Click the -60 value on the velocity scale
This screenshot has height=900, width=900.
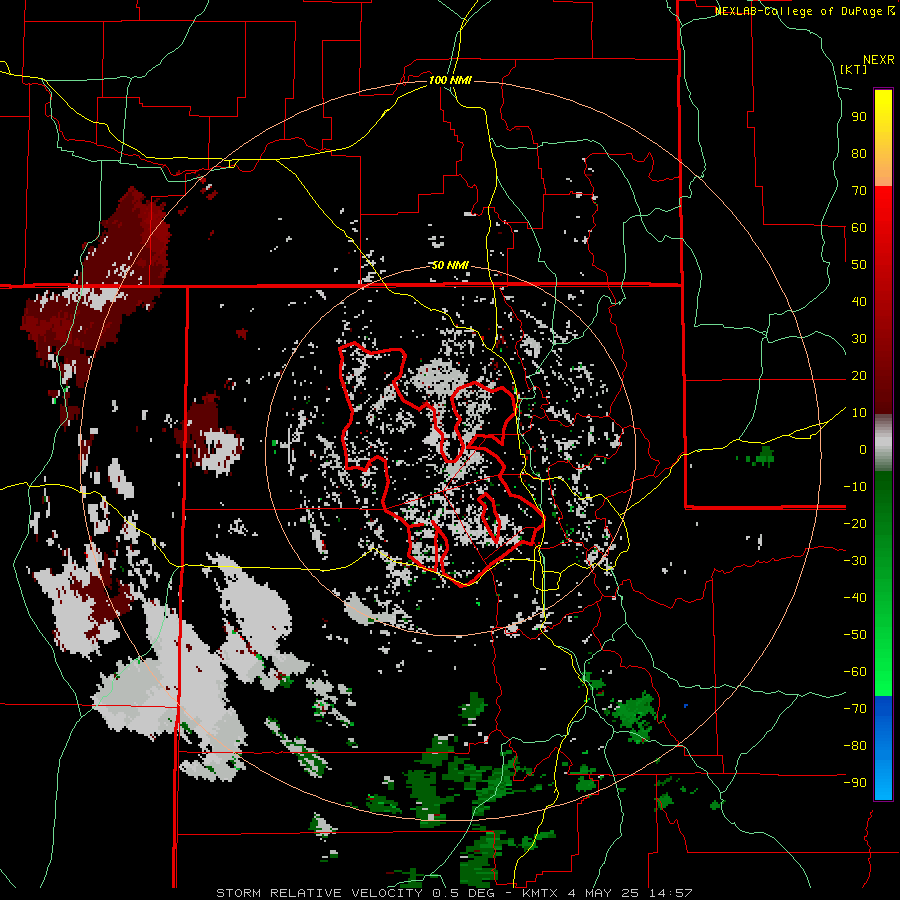[855, 672]
